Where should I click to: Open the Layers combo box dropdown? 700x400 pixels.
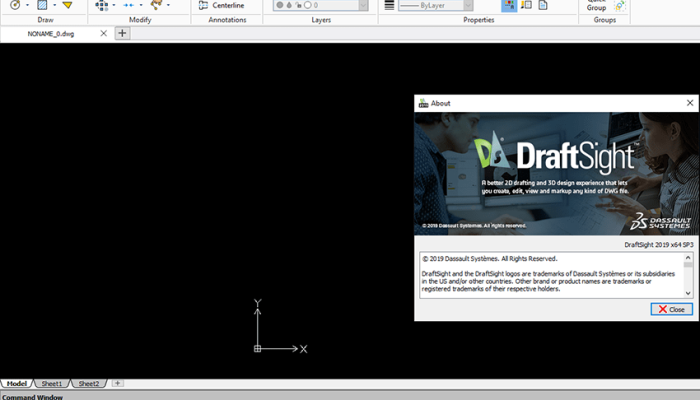click(363, 5)
